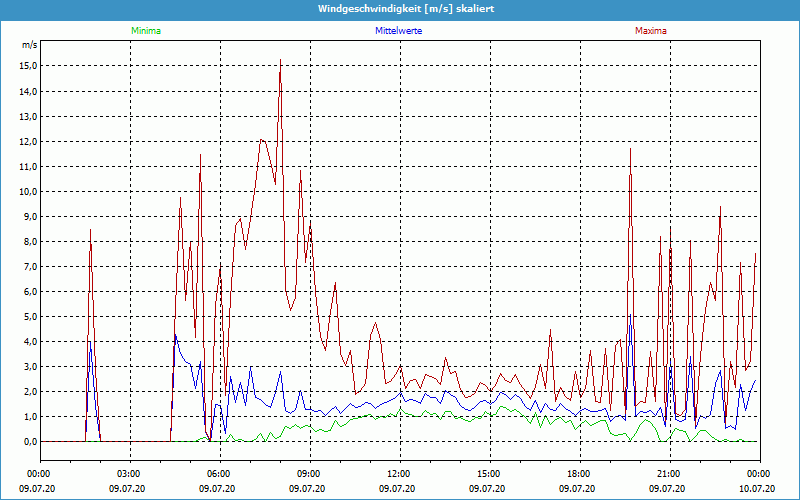Select the first 00:00 09.07.20 time label
This screenshot has width=800, height=500.
(39, 480)
